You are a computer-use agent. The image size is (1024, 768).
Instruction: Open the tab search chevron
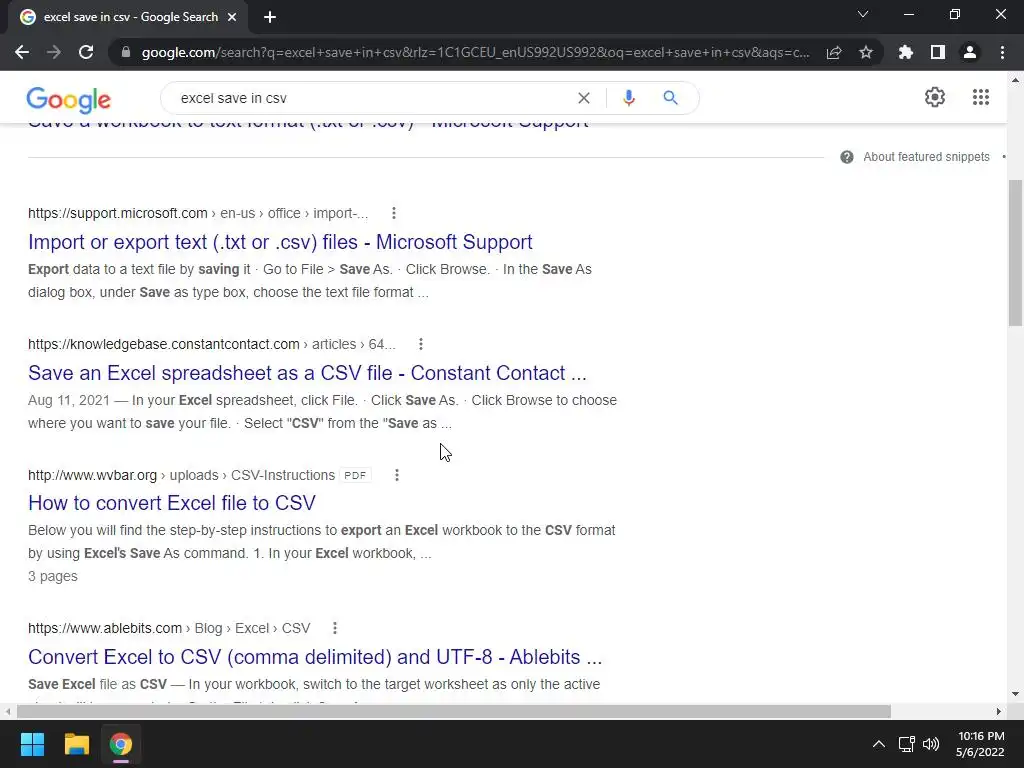[x=863, y=14]
